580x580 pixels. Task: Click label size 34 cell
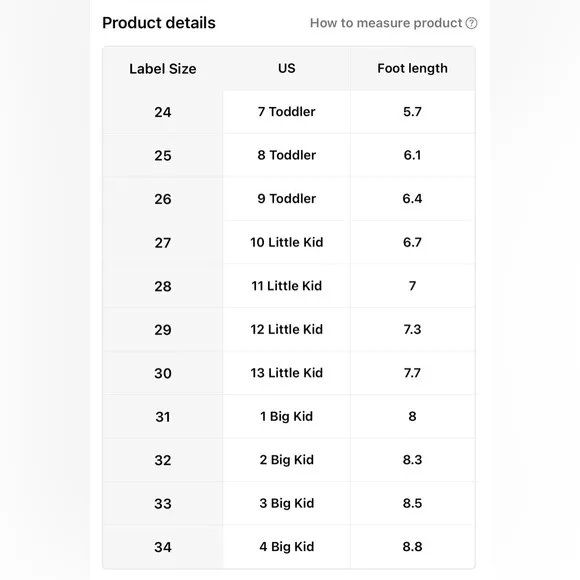point(163,547)
